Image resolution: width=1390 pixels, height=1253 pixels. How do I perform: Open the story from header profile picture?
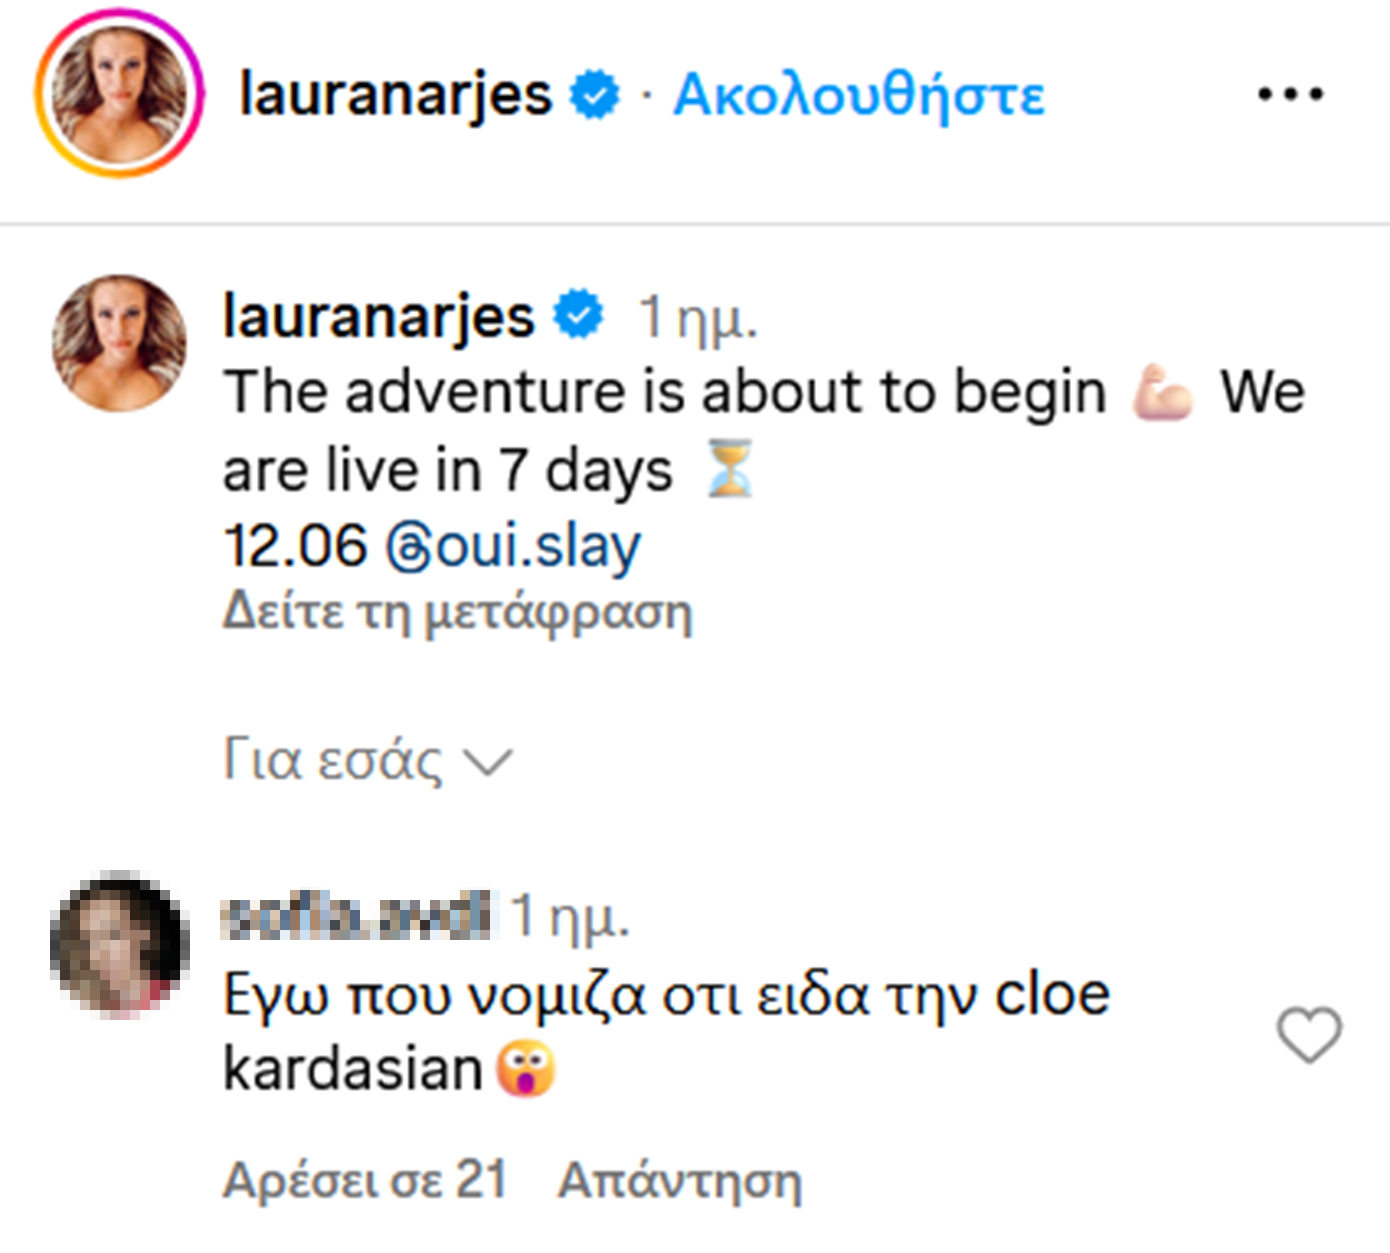point(119,95)
